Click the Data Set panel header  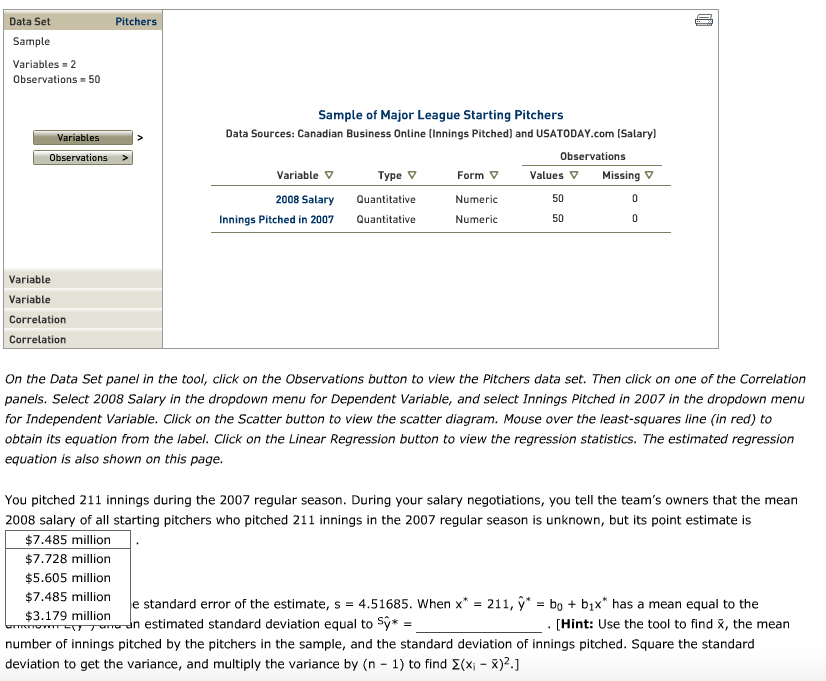coord(30,21)
